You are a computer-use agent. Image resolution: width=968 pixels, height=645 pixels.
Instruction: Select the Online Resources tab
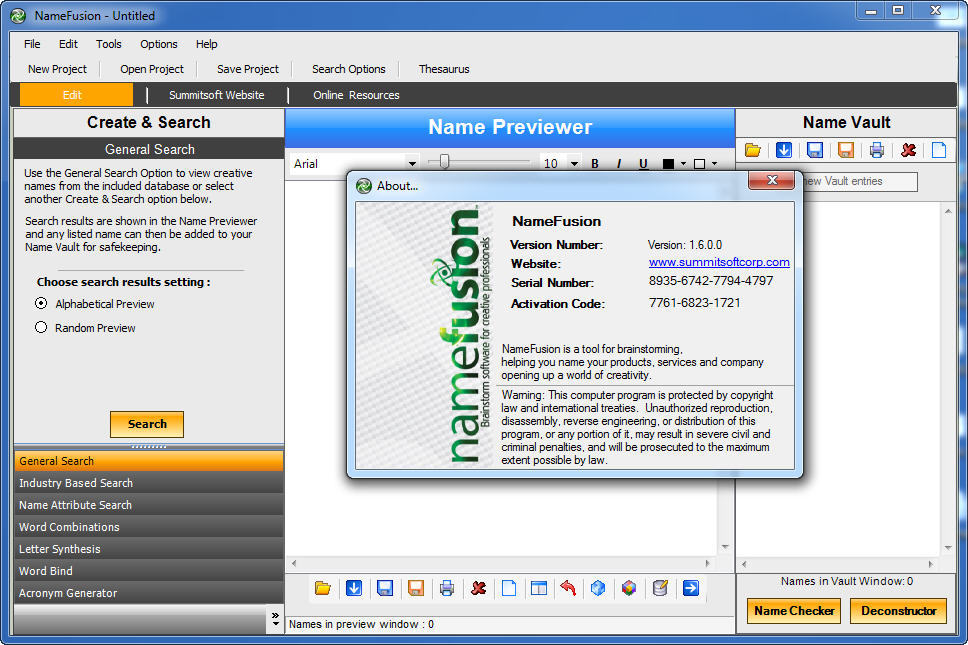(356, 95)
